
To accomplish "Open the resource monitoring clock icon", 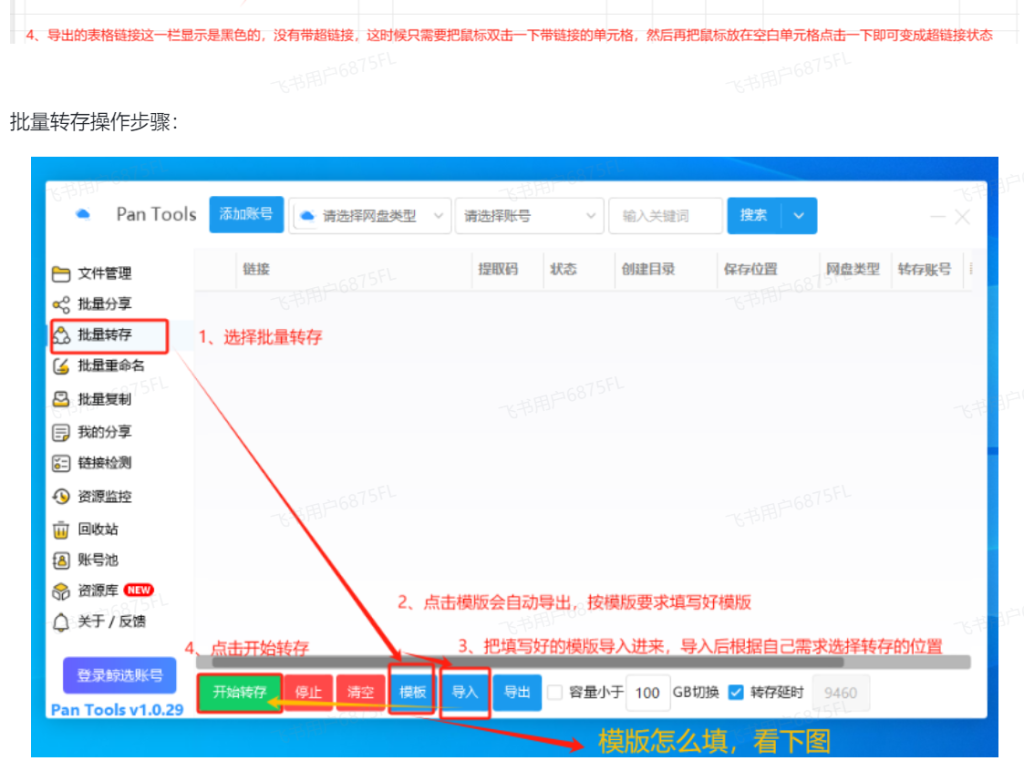I will click(x=61, y=497).
